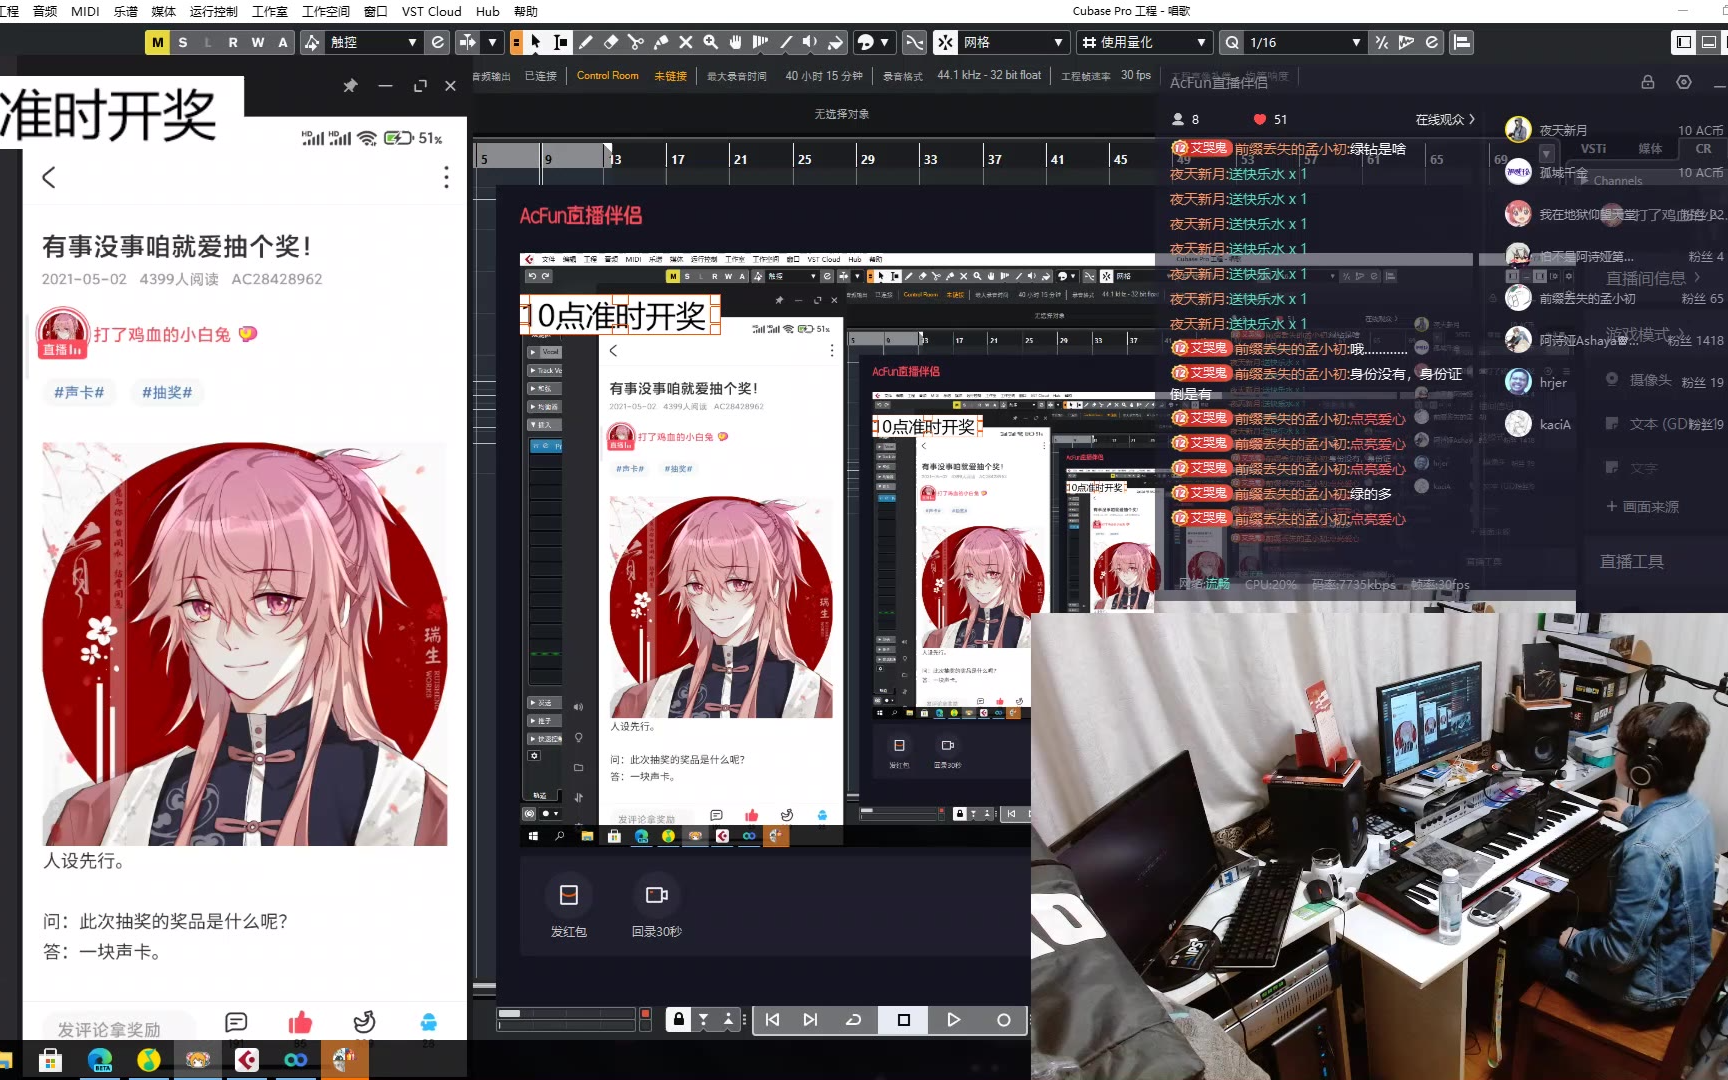
Task: Toggle the transport lock icon
Action: [x=679, y=1019]
